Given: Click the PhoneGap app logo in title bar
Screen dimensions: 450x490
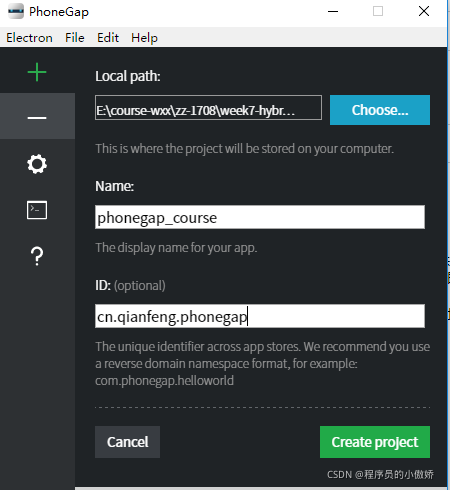Looking at the screenshot, I should coord(16,11).
